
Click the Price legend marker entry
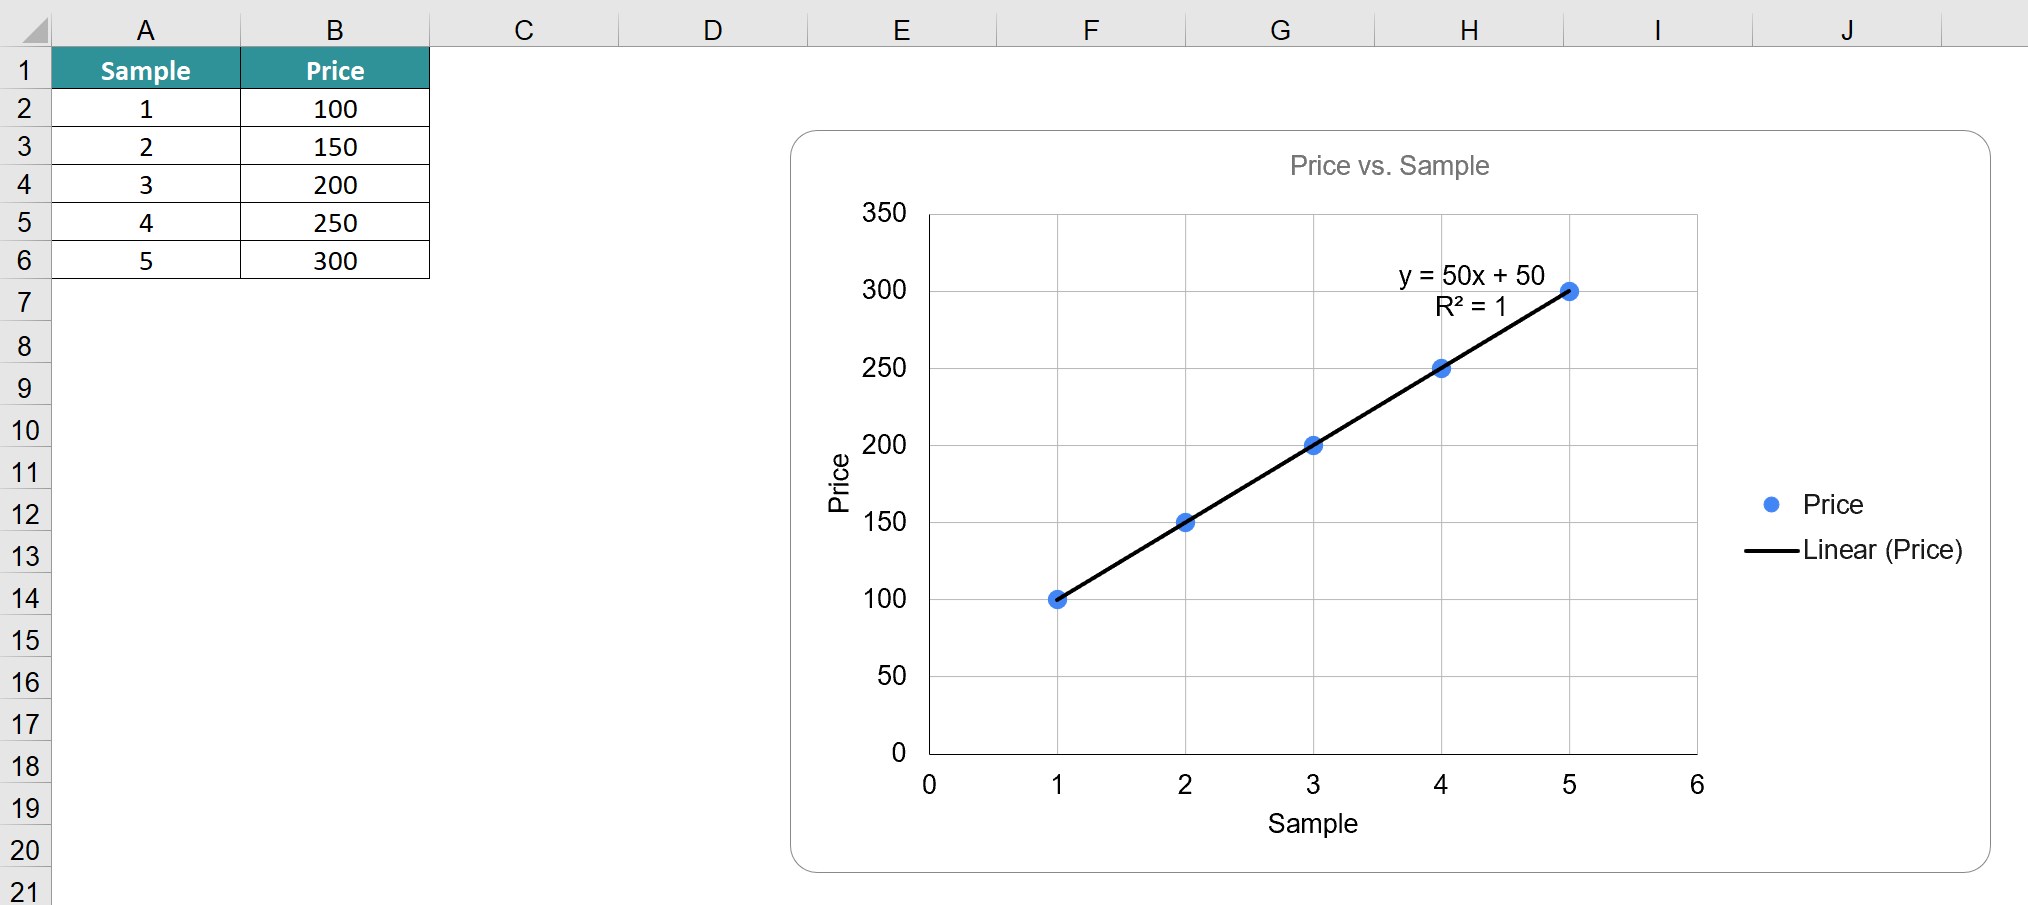click(x=1813, y=504)
